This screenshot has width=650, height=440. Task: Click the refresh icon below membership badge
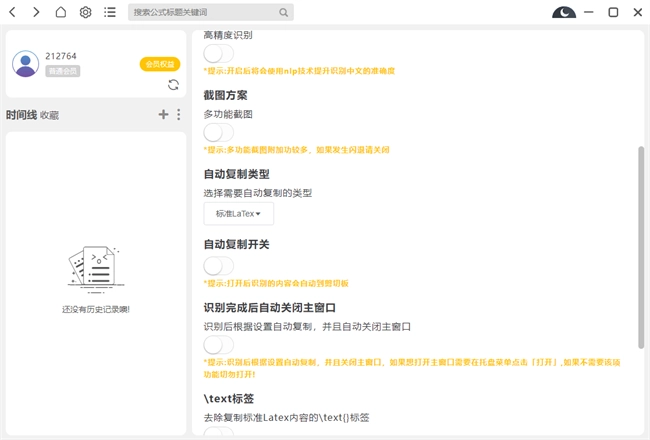click(173, 85)
